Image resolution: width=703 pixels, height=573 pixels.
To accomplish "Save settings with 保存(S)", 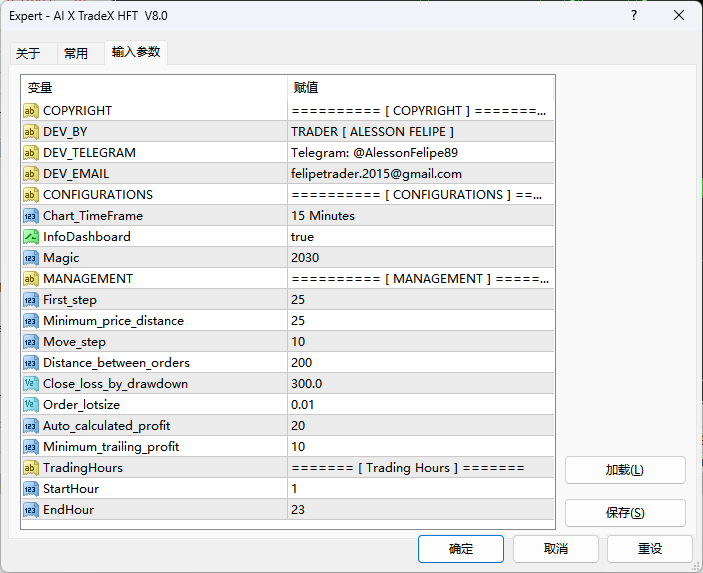I will (x=625, y=513).
